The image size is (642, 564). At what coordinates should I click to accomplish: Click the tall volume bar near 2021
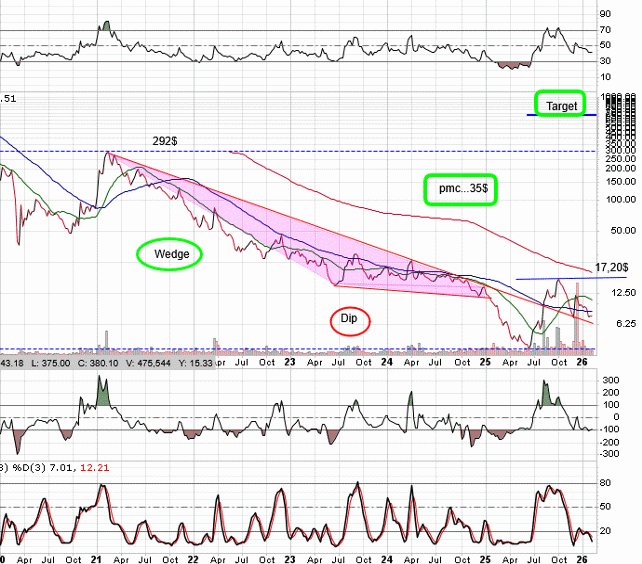coord(106,338)
